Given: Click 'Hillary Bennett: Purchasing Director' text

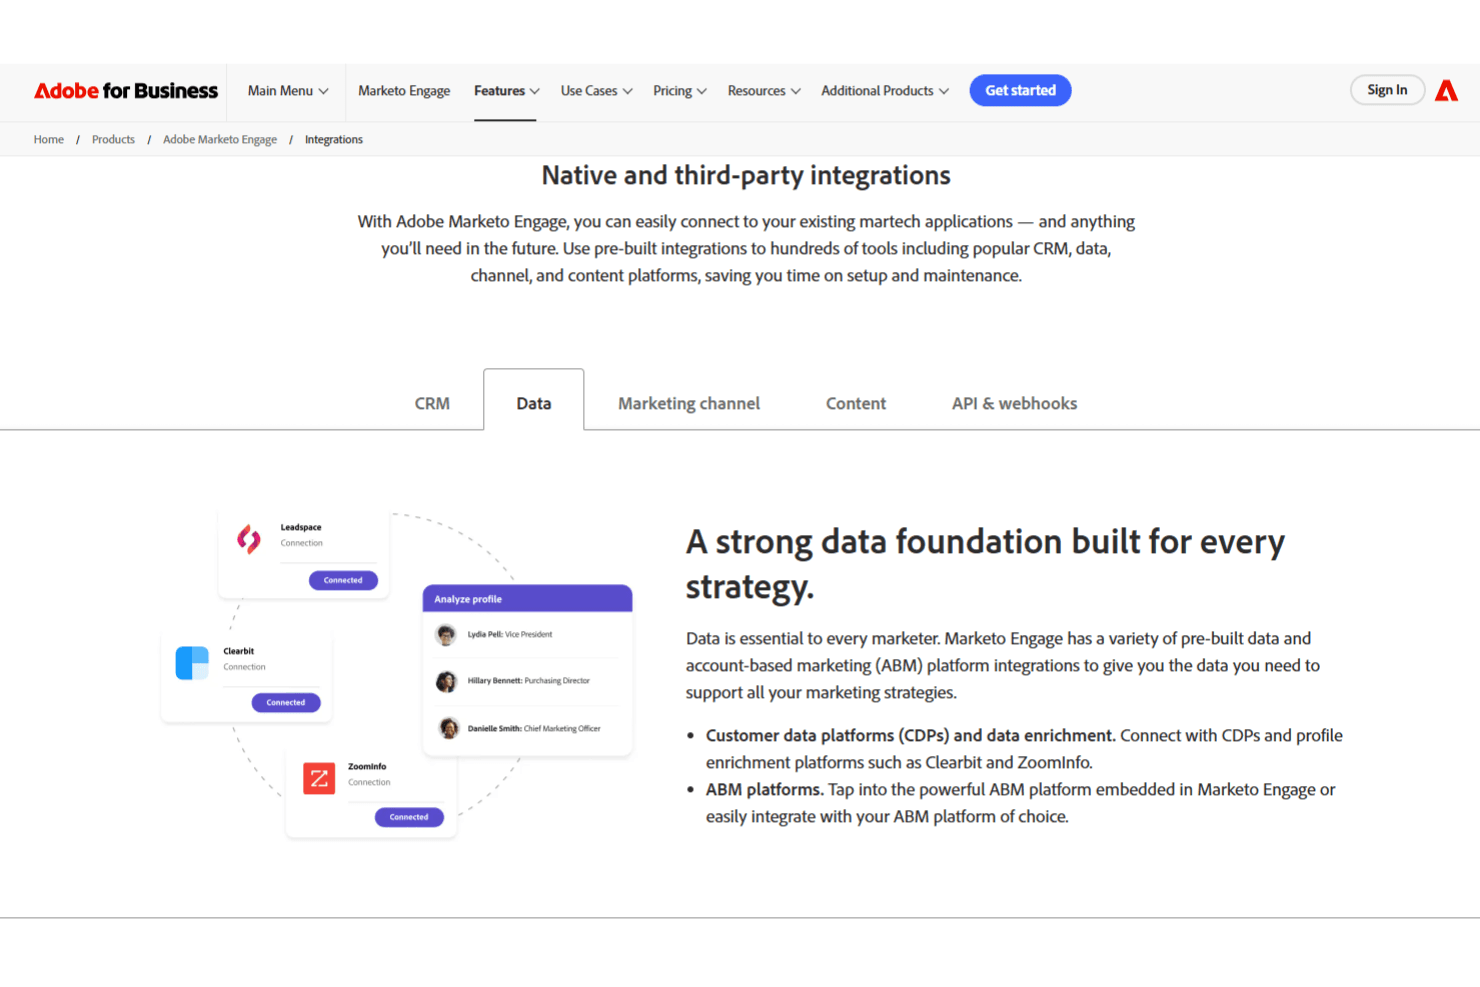Looking at the screenshot, I should (x=529, y=681).
